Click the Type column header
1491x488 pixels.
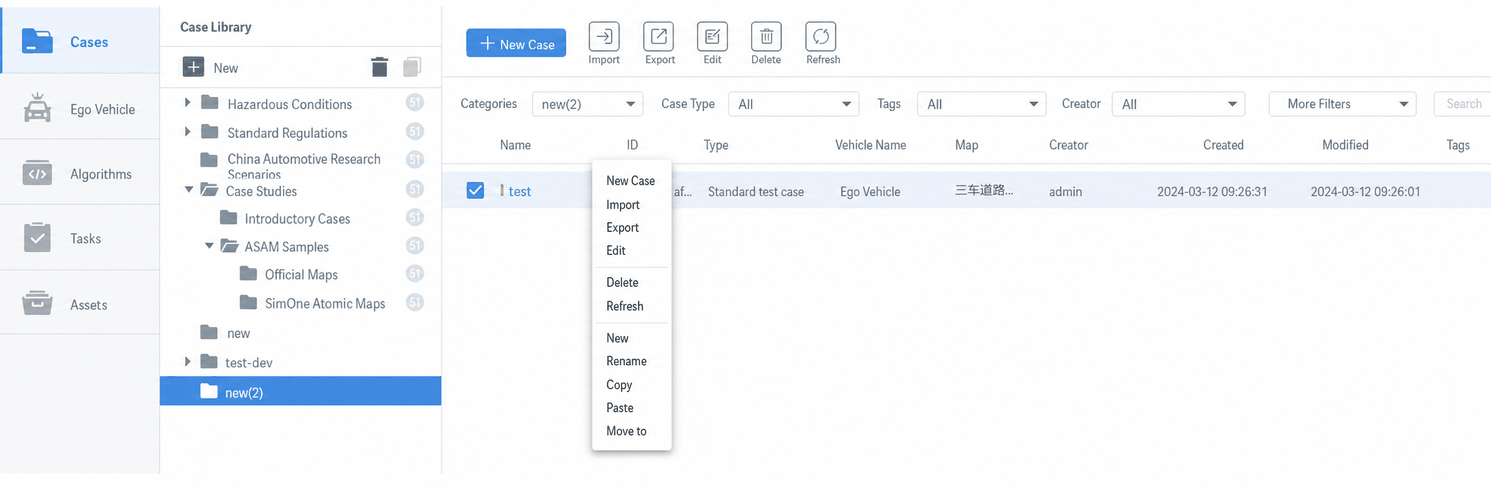716,145
